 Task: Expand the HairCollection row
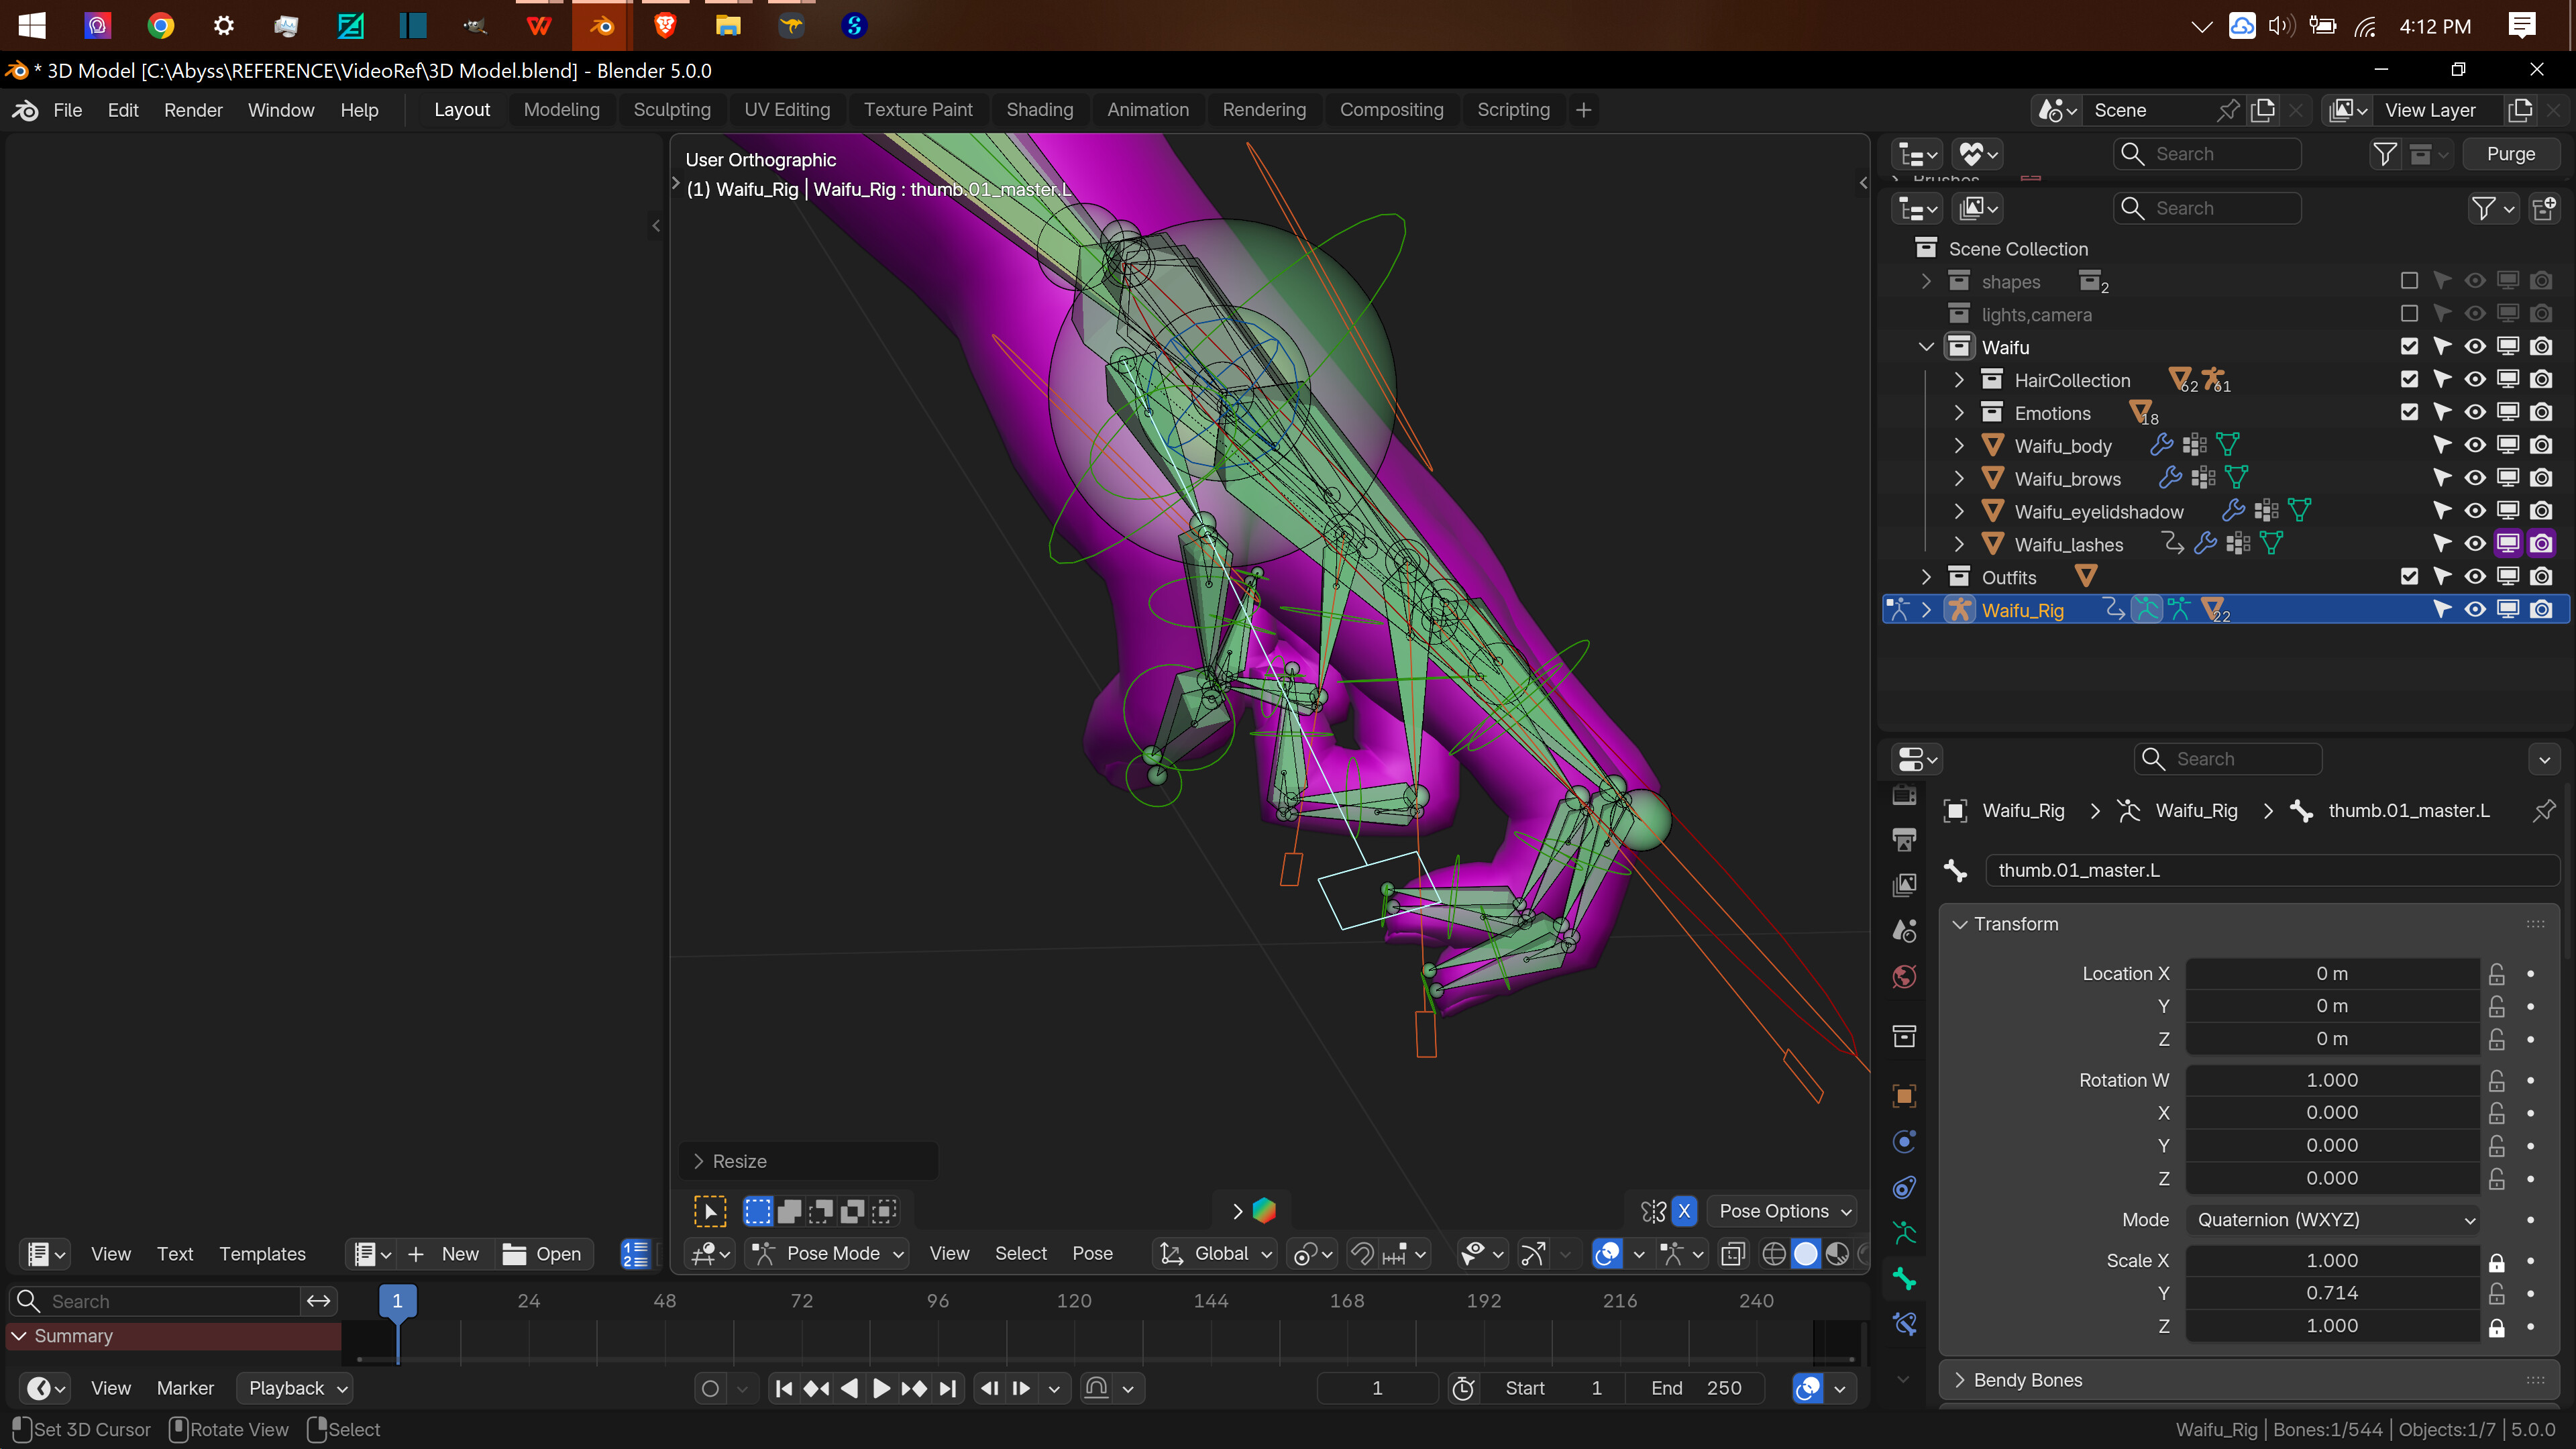(x=1959, y=380)
